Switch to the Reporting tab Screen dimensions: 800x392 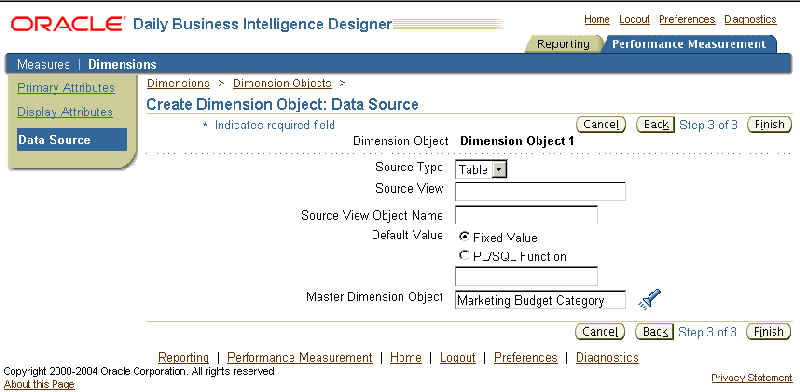point(563,44)
